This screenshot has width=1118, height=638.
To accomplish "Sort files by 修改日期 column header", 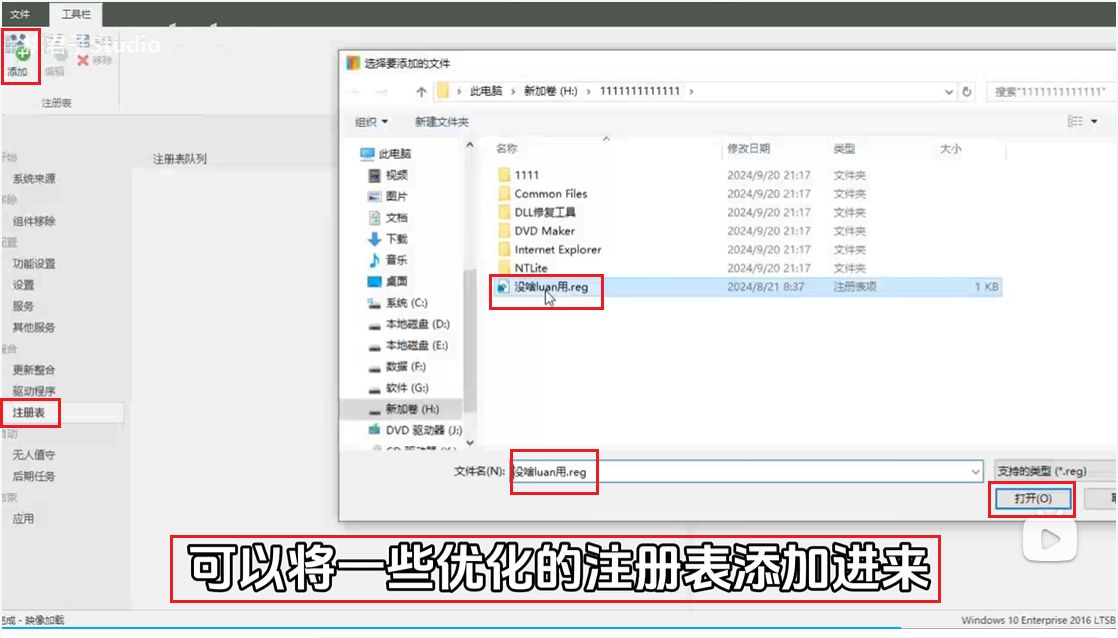I will [x=749, y=149].
